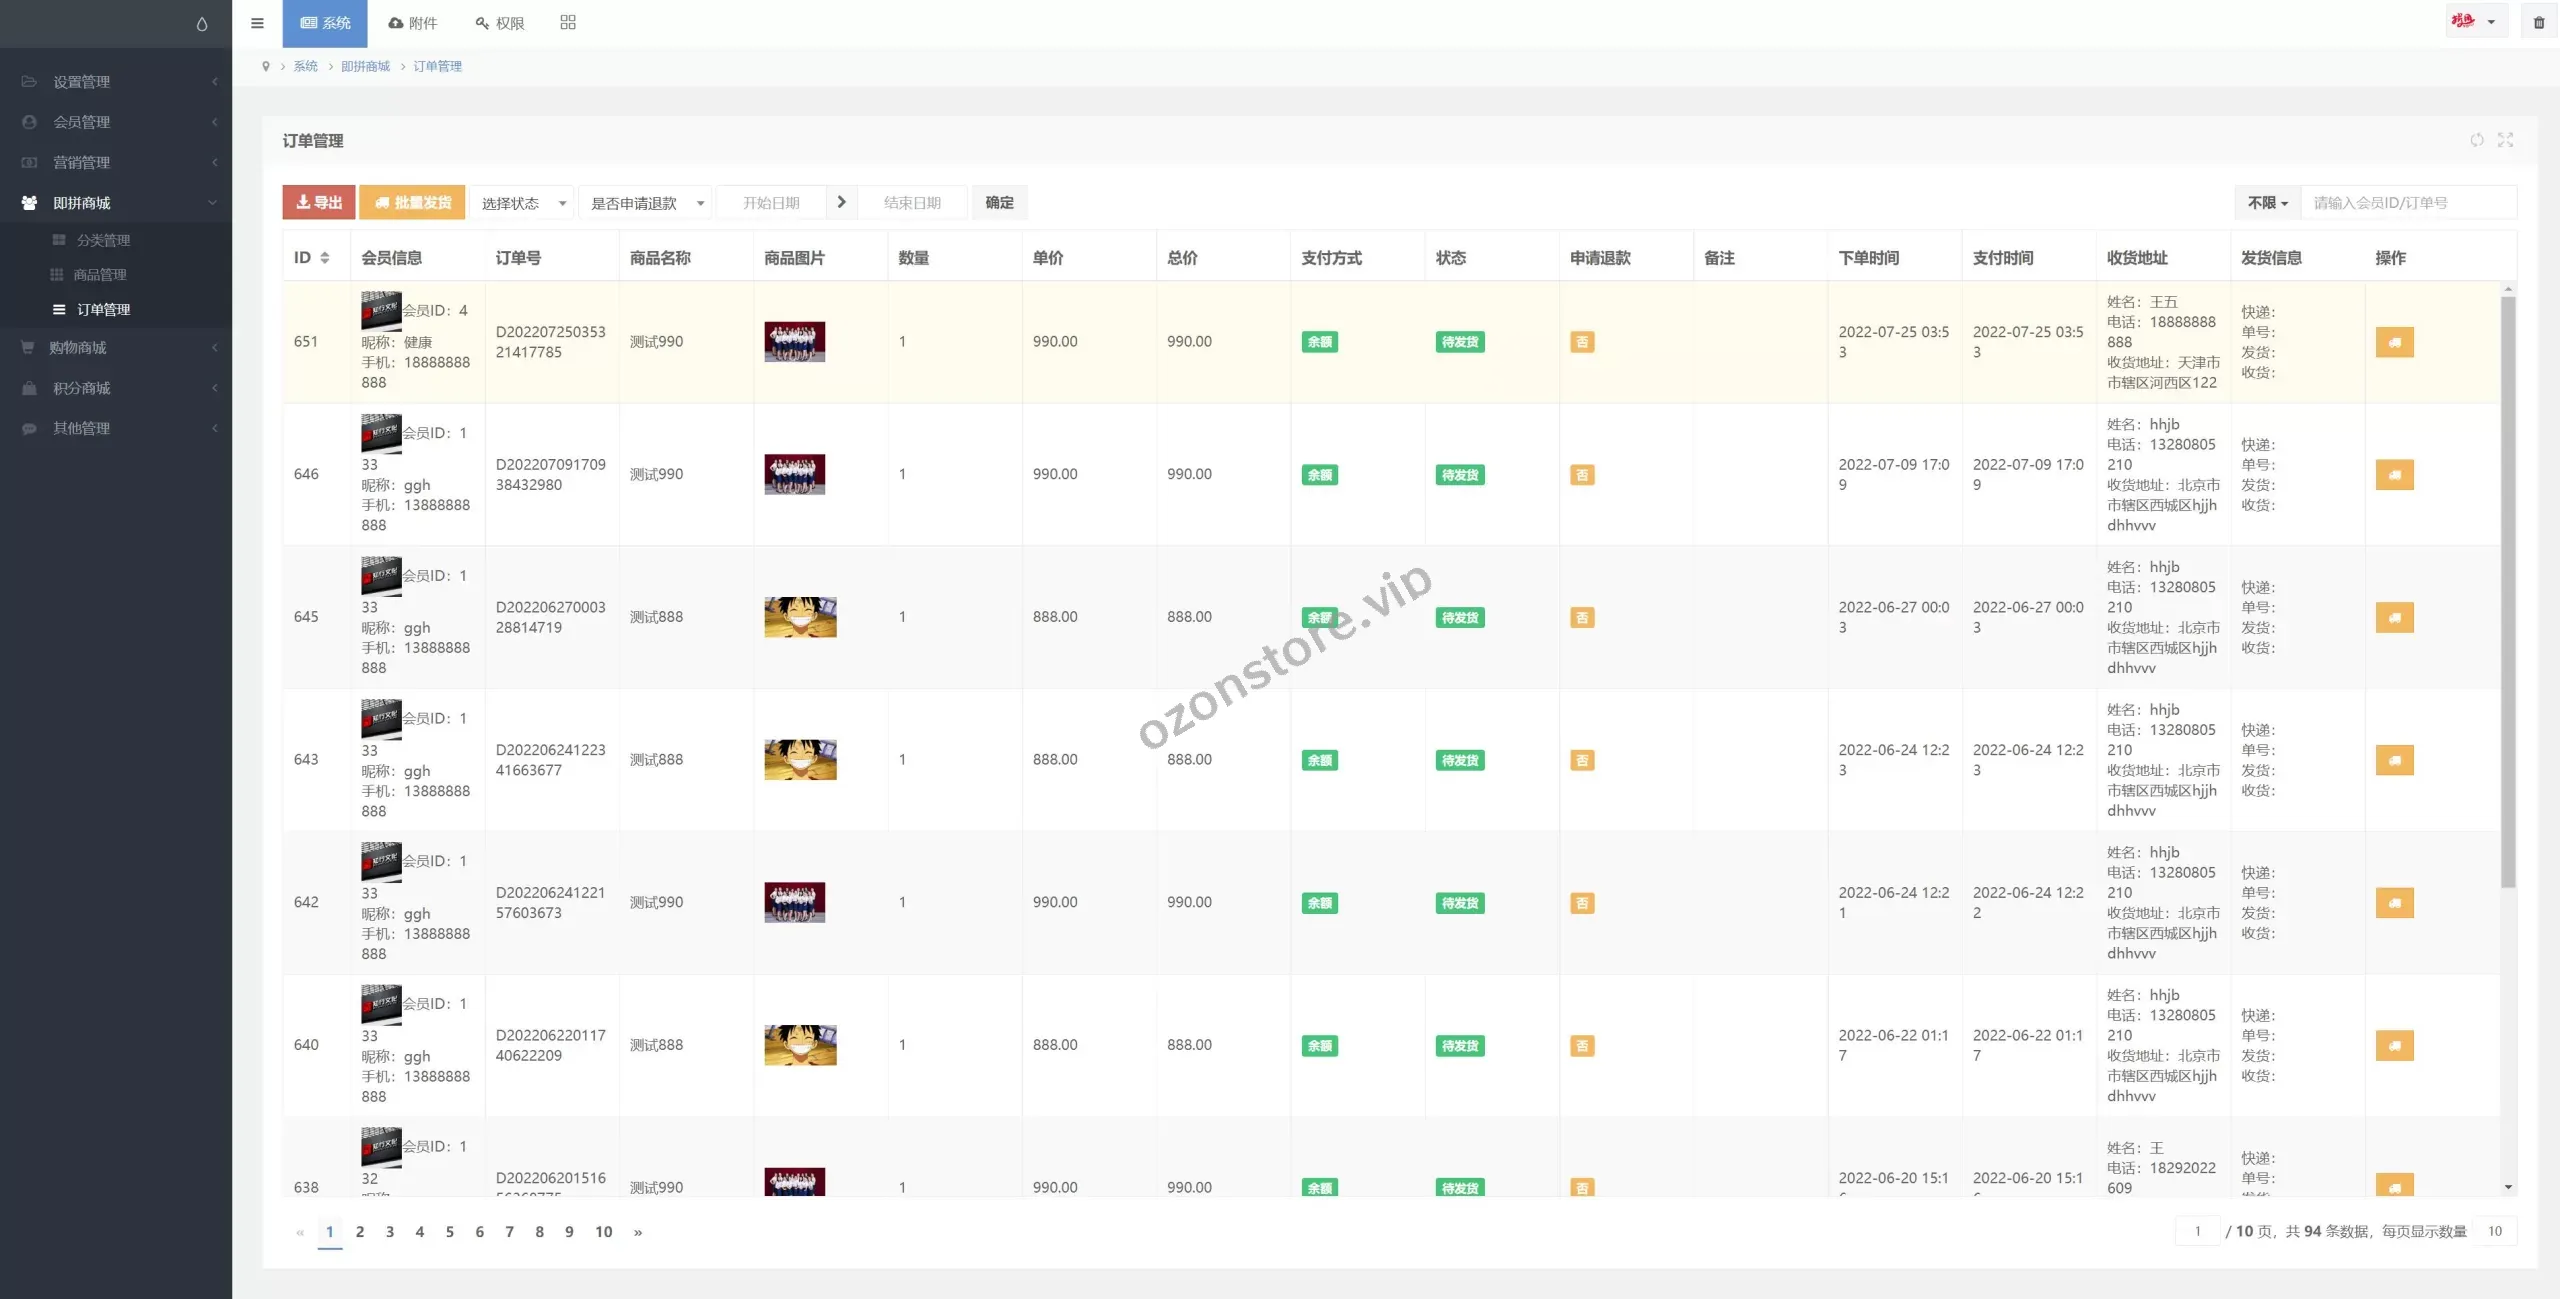Click the red 导出 export button
The width and height of the screenshot is (2560, 1299).
point(319,202)
